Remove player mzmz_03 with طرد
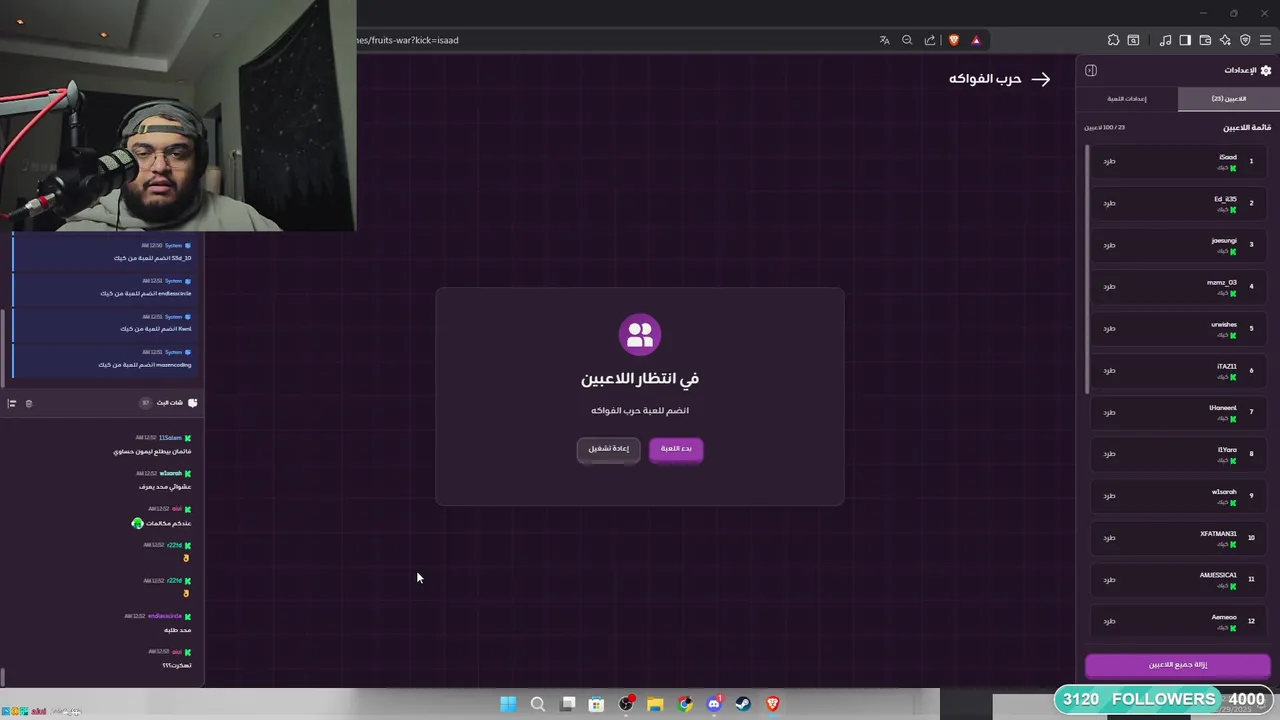This screenshot has width=1280, height=720. (1109, 287)
